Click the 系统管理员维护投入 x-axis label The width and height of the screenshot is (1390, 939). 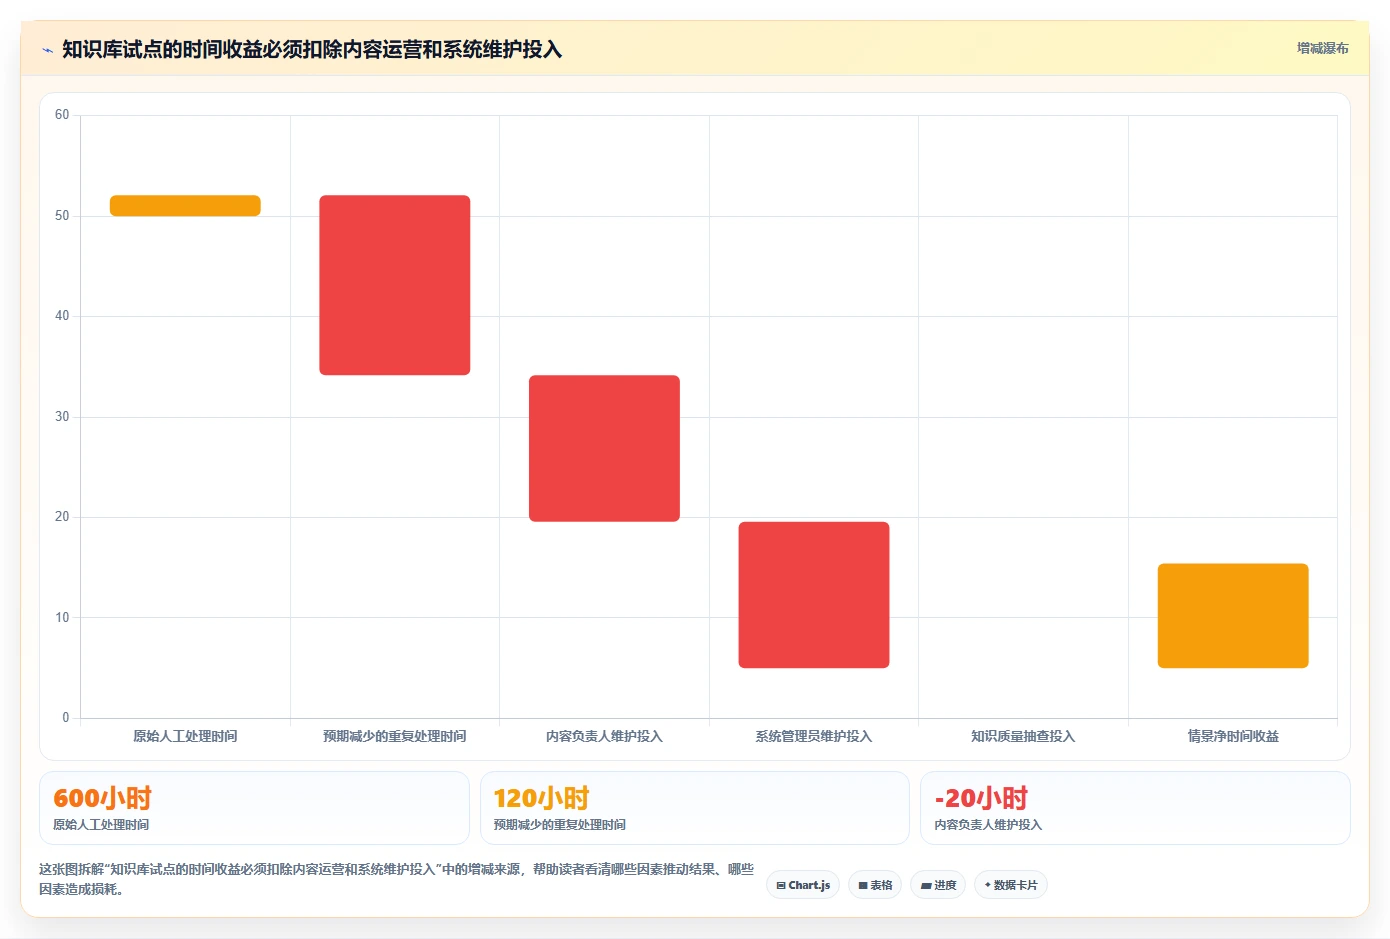(814, 736)
